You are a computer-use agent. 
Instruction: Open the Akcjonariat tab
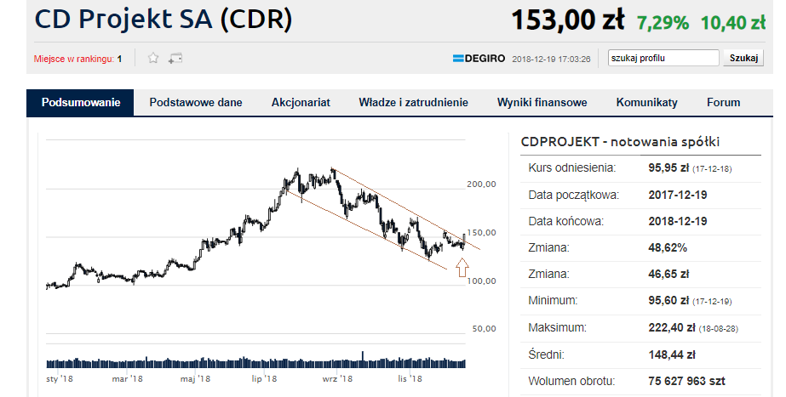point(301,102)
